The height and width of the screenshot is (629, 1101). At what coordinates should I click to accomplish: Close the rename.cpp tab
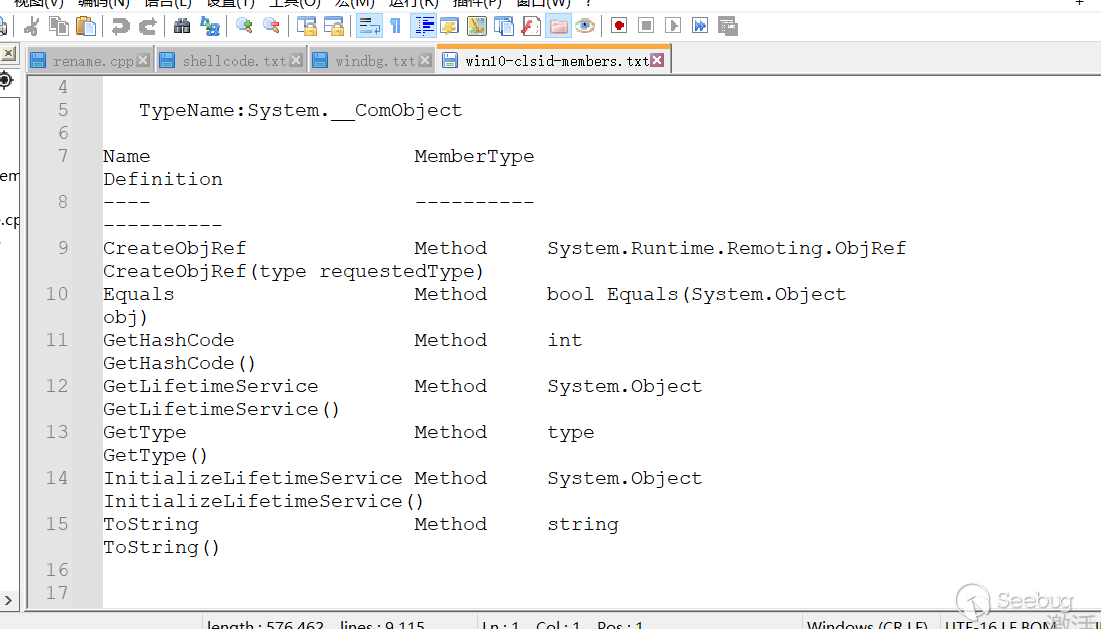click(143, 60)
